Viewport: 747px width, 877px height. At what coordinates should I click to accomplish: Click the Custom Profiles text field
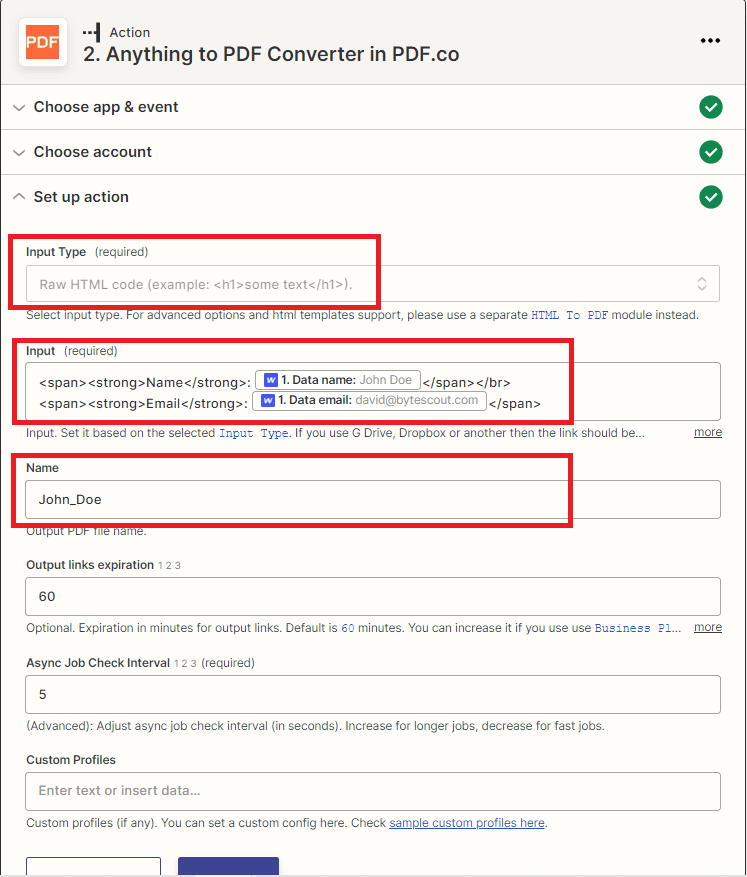click(x=372, y=789)
